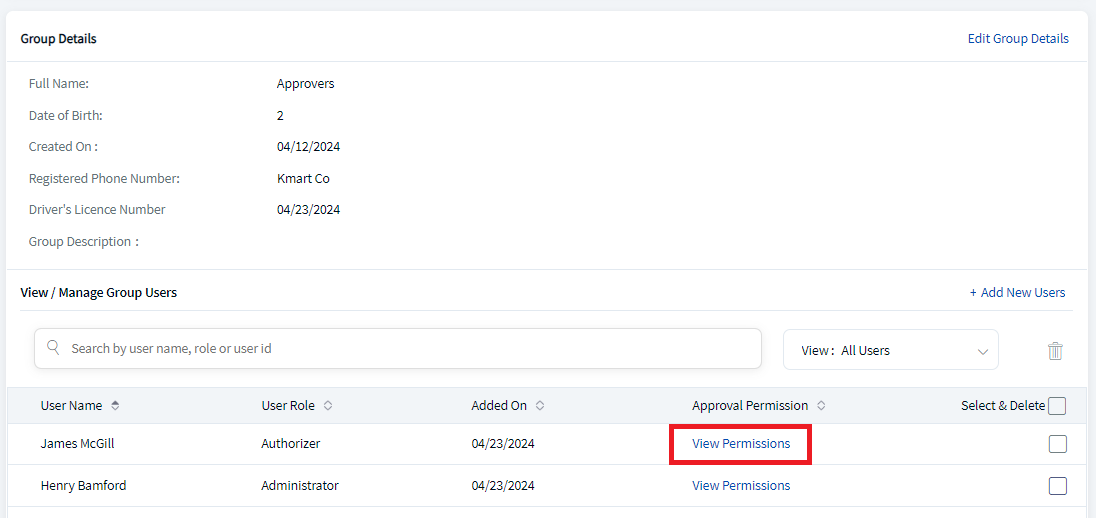View Permissions for James McGill

pyautogui.click(x=741, y=443)
